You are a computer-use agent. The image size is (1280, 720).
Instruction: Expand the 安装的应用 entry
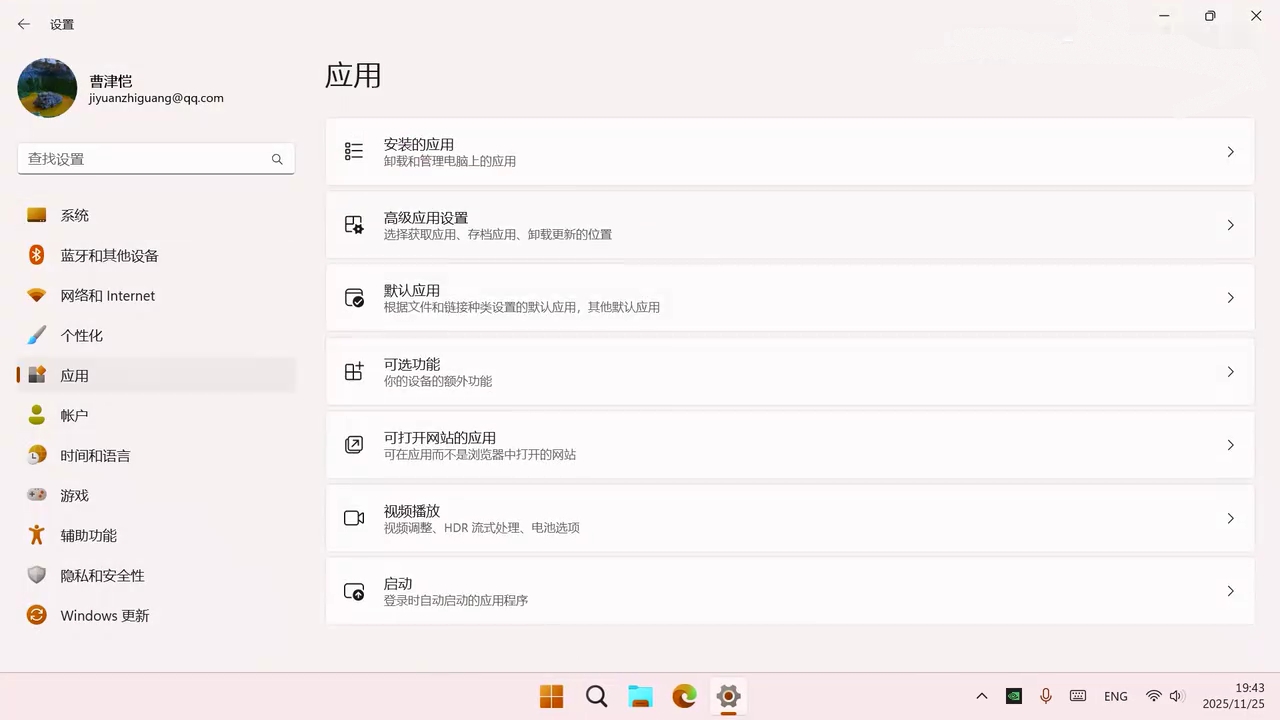(790, 152)
